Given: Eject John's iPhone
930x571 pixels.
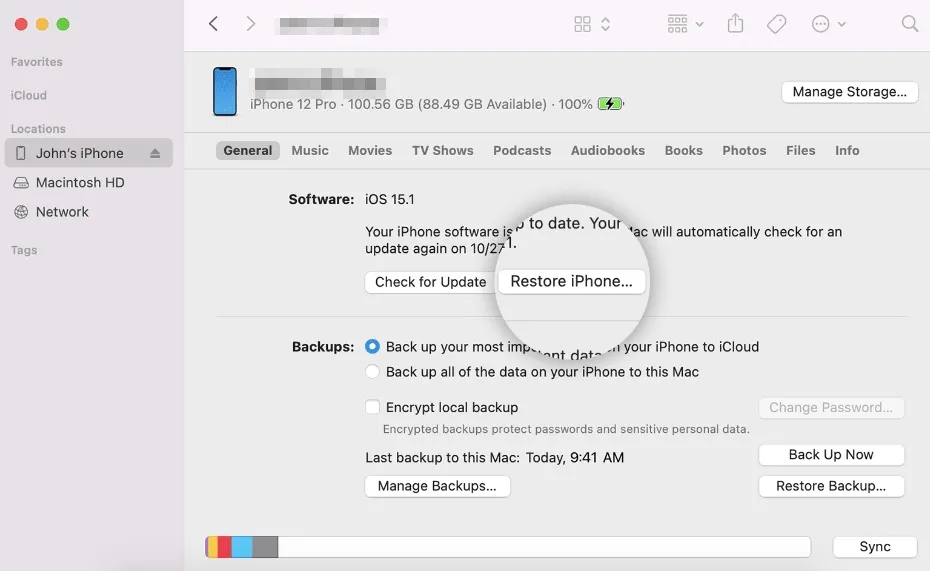Looking at the screenshot, I should coord(155,154).
